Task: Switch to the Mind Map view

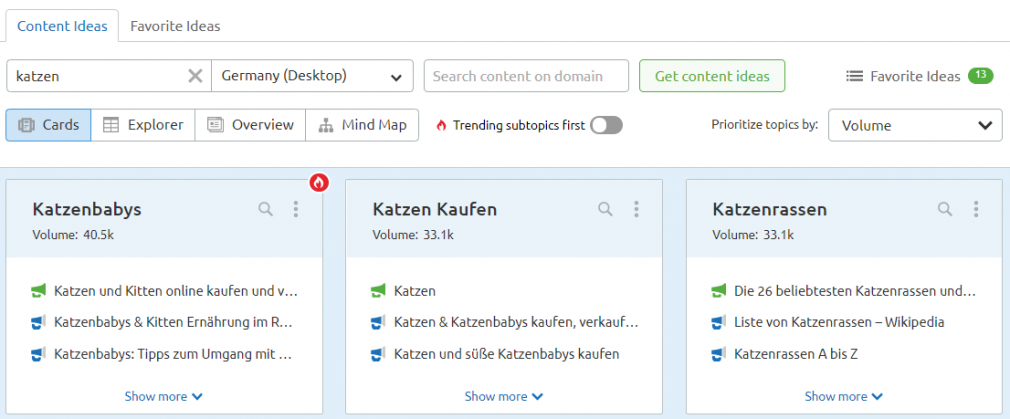Action: [362, 125]
